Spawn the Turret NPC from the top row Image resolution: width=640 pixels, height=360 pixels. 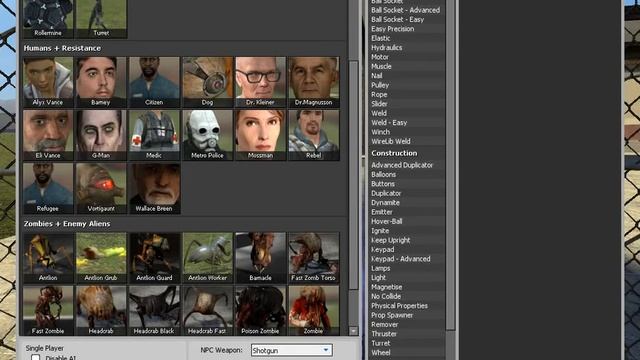(101, 19)
